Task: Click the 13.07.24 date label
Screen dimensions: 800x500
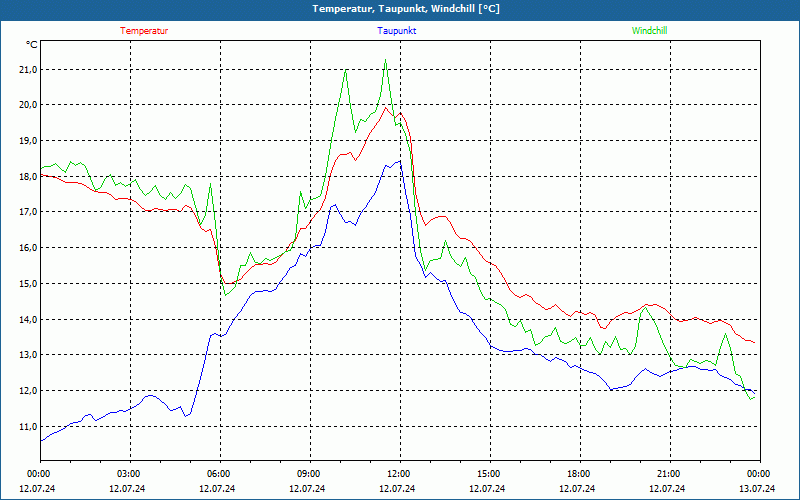Action: coord(757,488)
